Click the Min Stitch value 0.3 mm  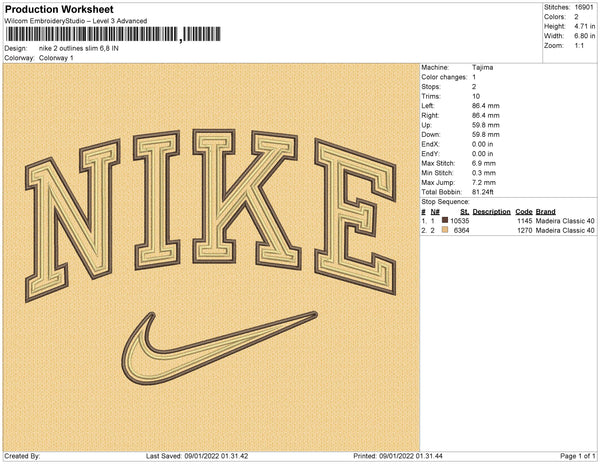click(484, 173)
